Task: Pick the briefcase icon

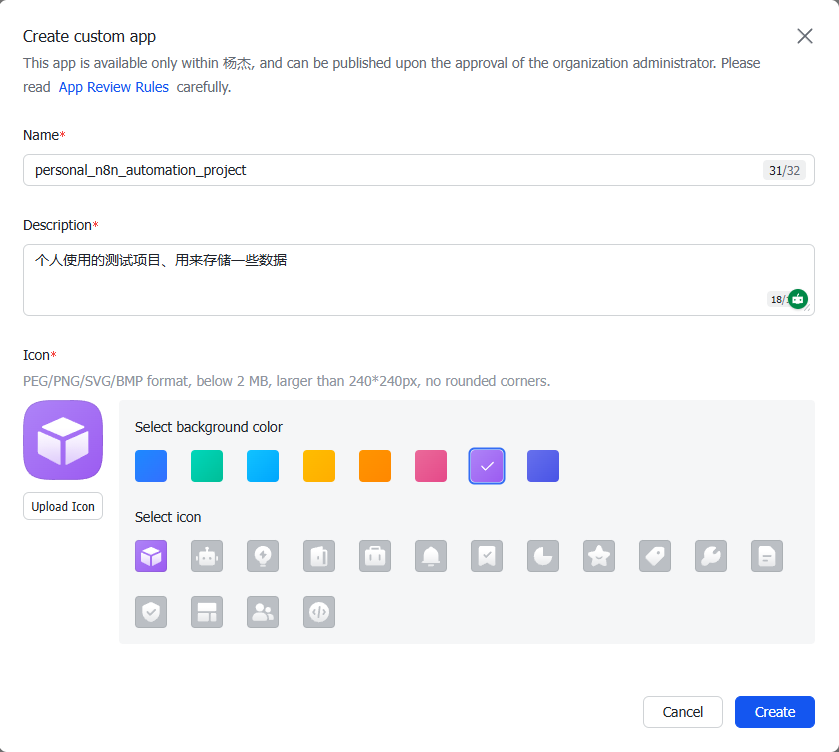Action: click(x=375, y=556)
